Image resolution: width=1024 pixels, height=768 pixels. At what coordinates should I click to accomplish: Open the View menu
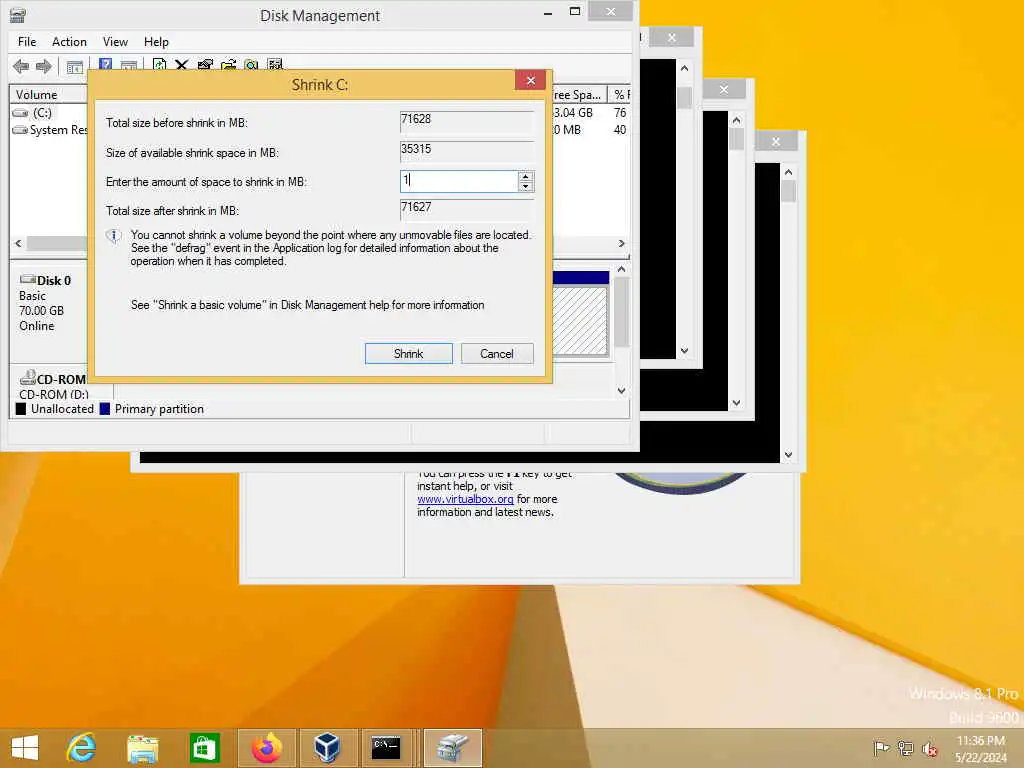tap(115, 42)
